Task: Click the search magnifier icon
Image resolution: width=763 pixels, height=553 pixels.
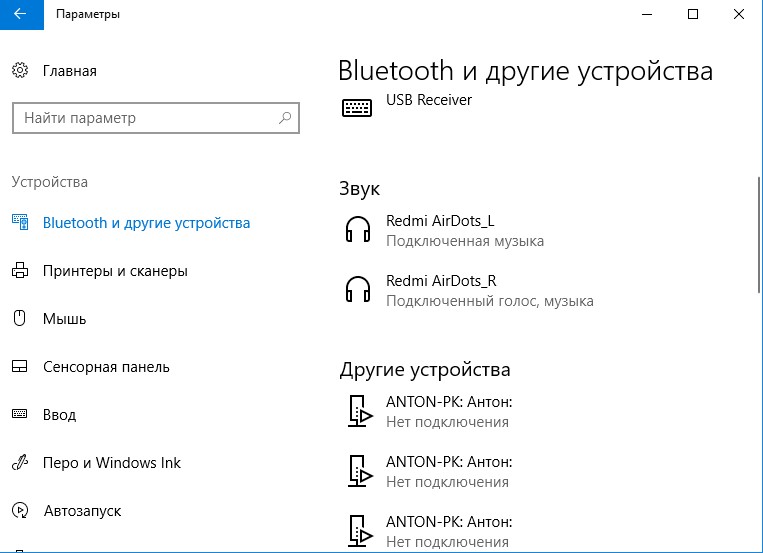Action: click(285, 118)
